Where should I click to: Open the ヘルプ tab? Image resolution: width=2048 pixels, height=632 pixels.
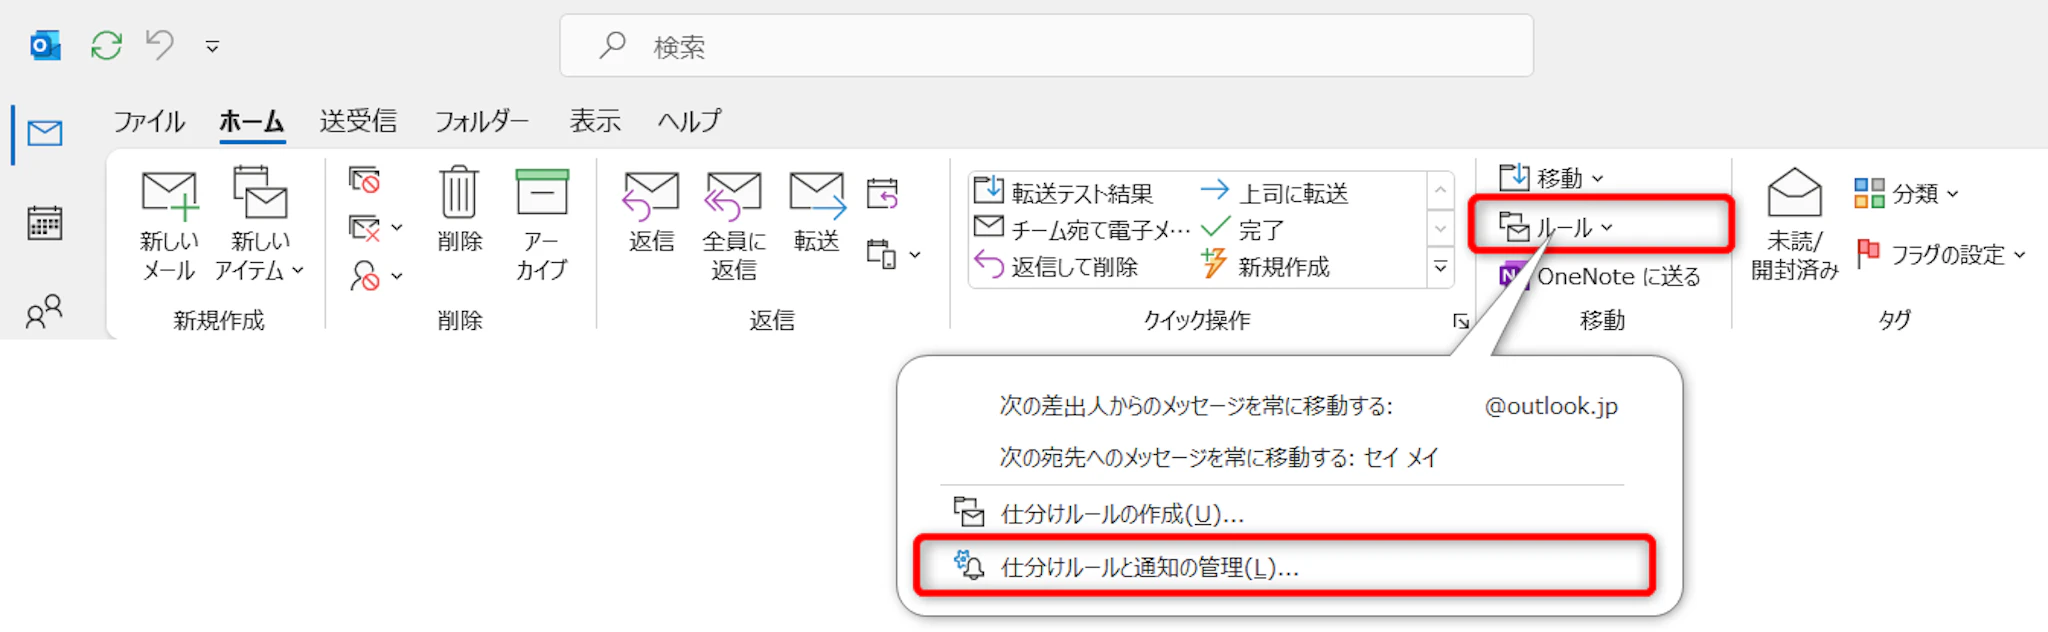coord(689,122)
